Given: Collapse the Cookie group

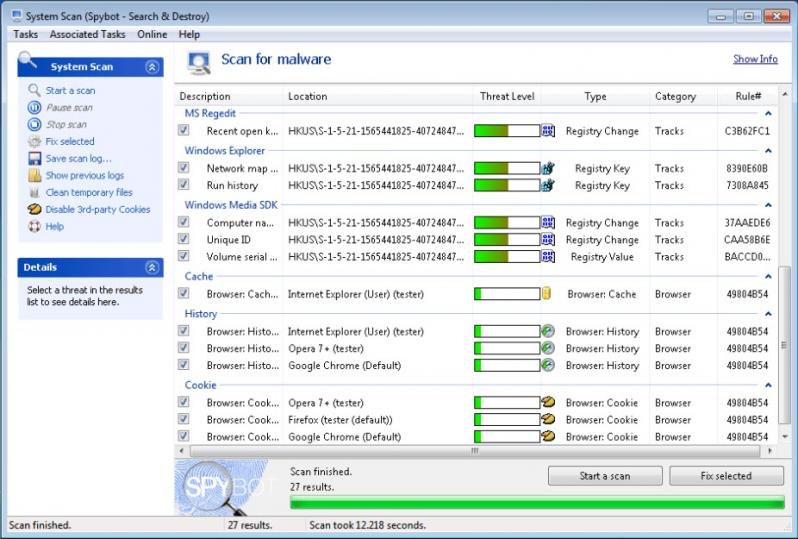Looking at the screenshot, I should [x=768, y=385].
